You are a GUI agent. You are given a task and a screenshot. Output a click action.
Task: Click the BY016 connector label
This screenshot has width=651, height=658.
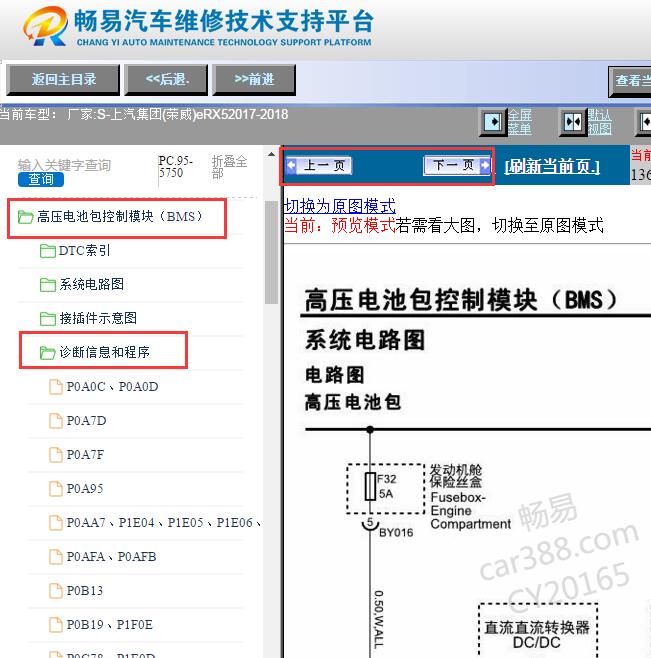[396, 533]
